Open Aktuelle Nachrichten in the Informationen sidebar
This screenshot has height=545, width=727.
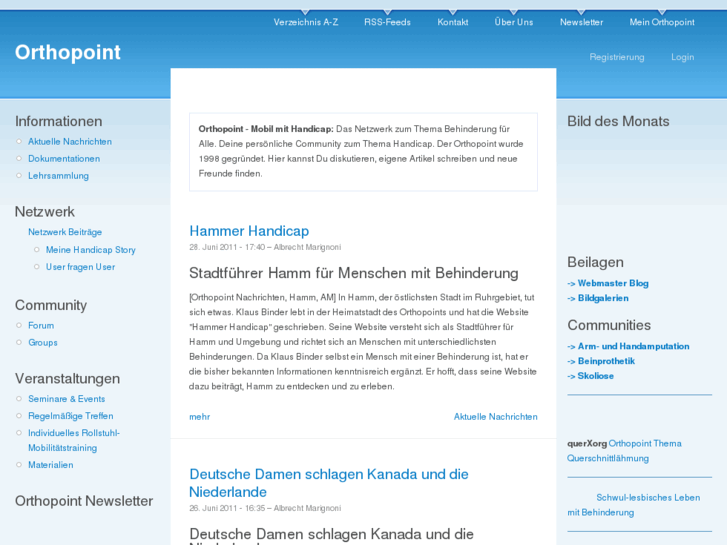[x=70, y=141]
